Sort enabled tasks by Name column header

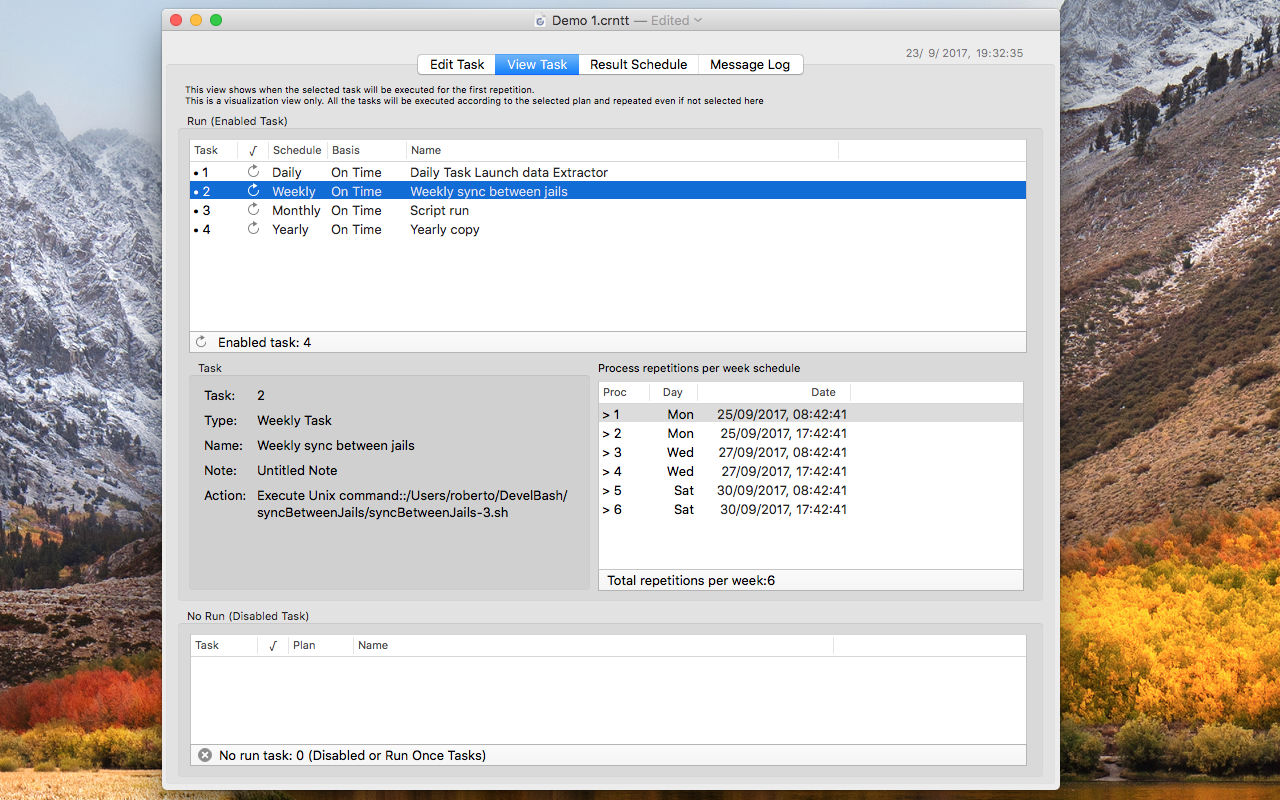[x=426, y=150]
